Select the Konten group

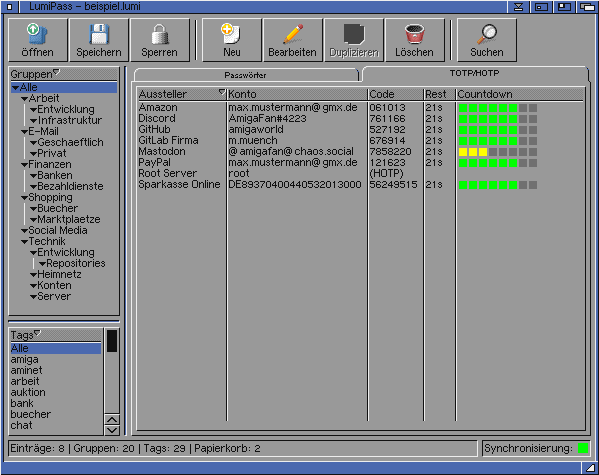click(x=54, y=285)
